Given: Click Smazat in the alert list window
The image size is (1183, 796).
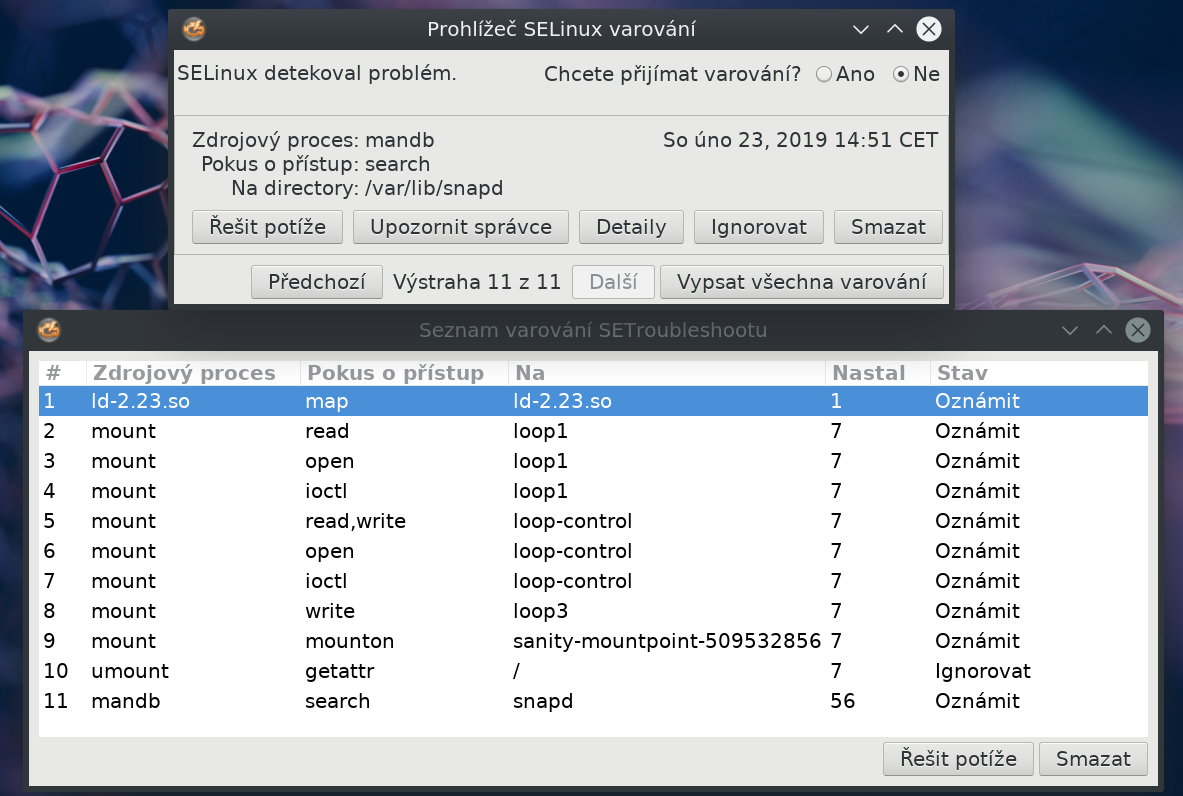Looking at the screenshot, I should (x=1093, y=758).
